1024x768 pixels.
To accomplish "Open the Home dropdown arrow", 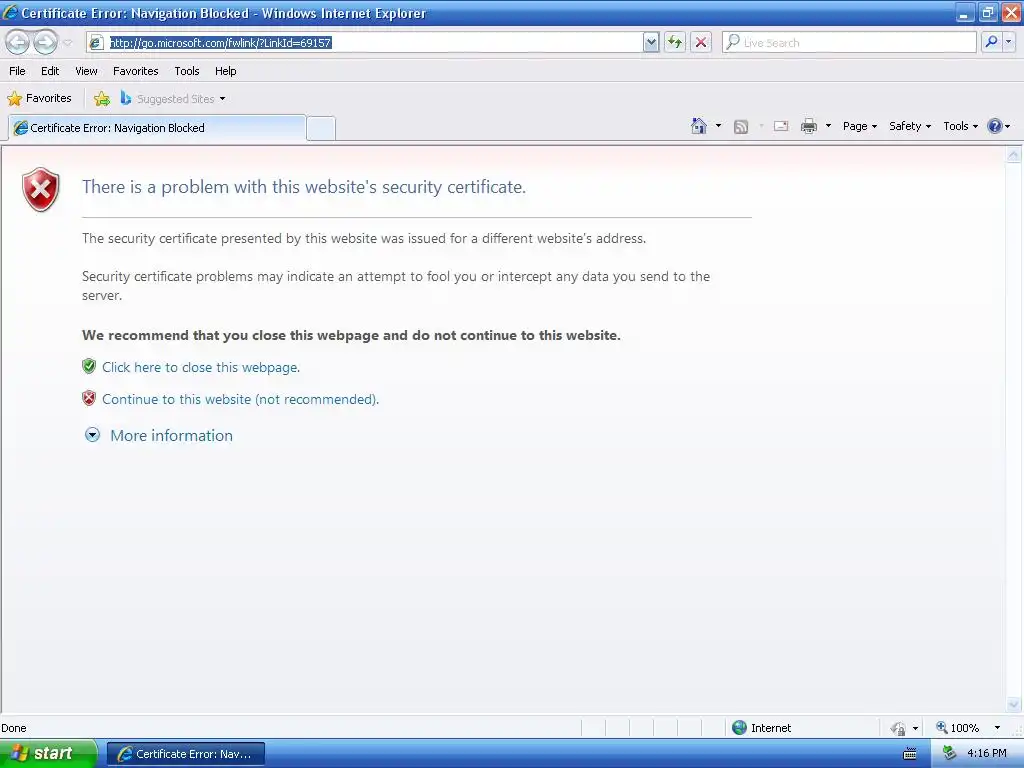I will pos(718,126).
